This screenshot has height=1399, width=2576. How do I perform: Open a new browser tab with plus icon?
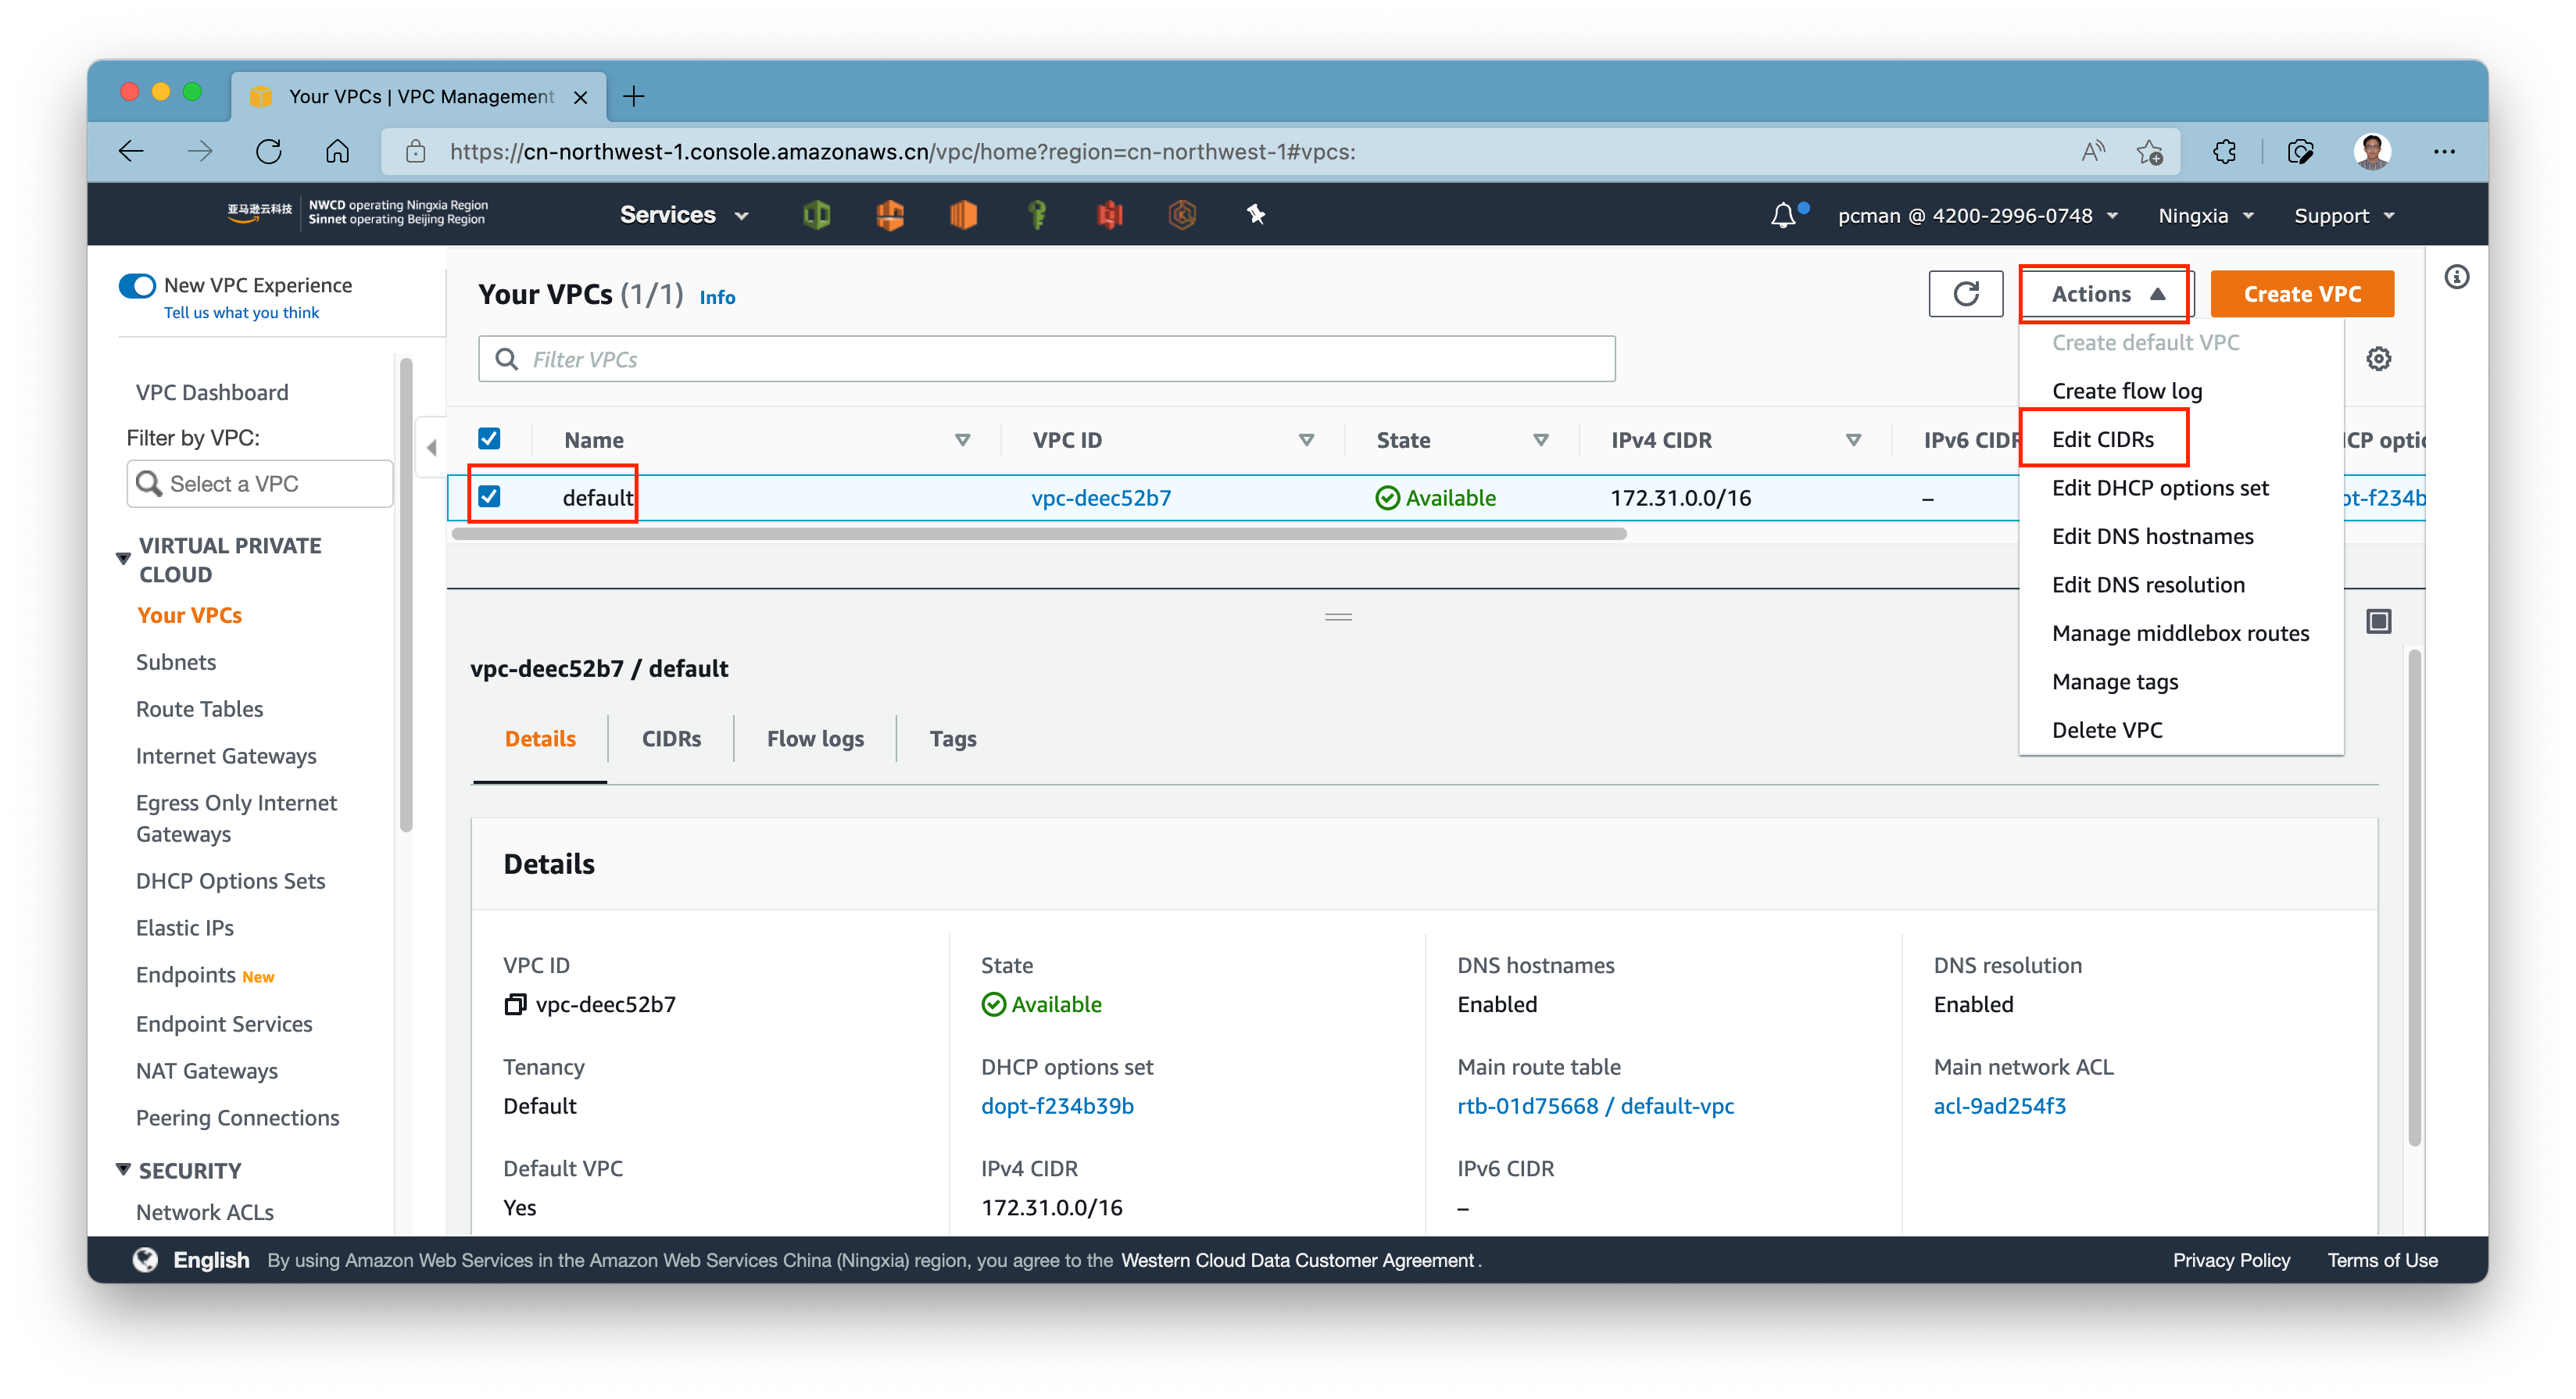634,96
